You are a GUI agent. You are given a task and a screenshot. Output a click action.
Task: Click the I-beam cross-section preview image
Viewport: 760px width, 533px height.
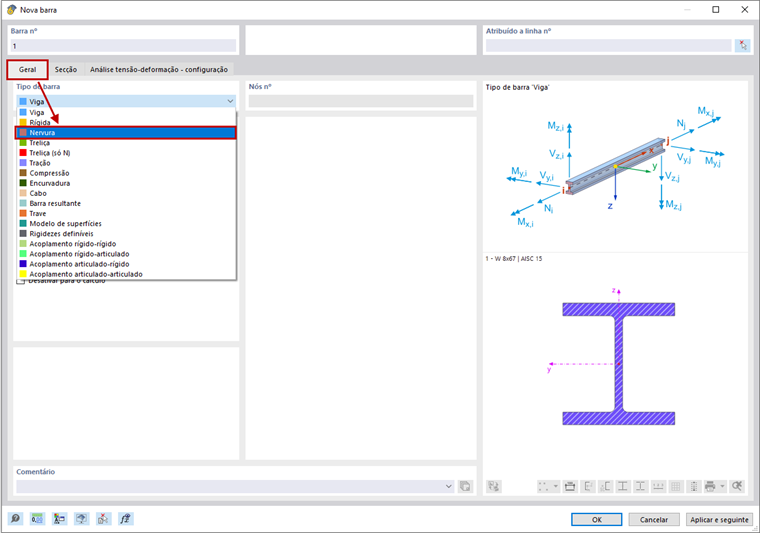point(618,363)
